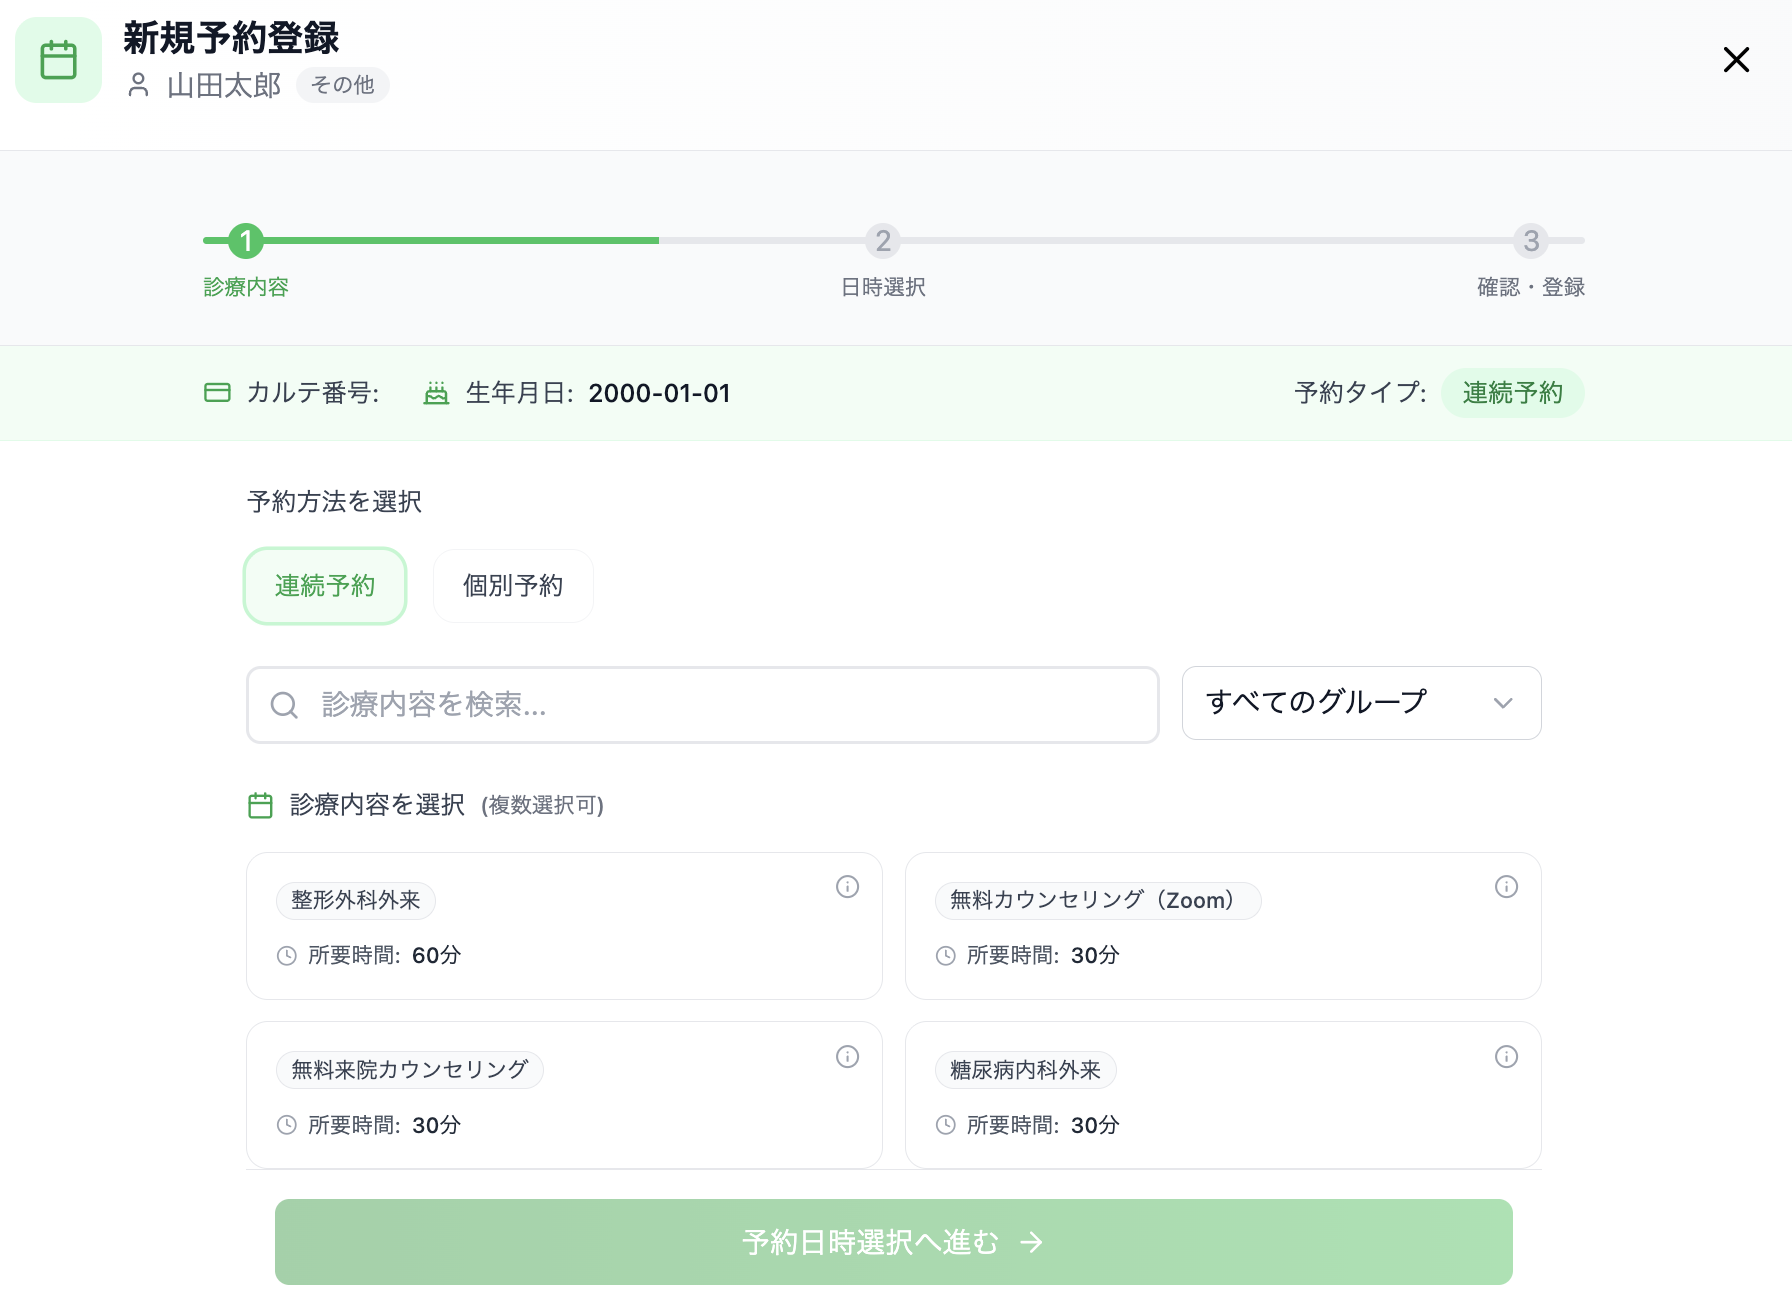The width and height of the screenshot is (1792, 1302).
Task: Select the 連続予約 booking method
Action: [x=324, y=586]
